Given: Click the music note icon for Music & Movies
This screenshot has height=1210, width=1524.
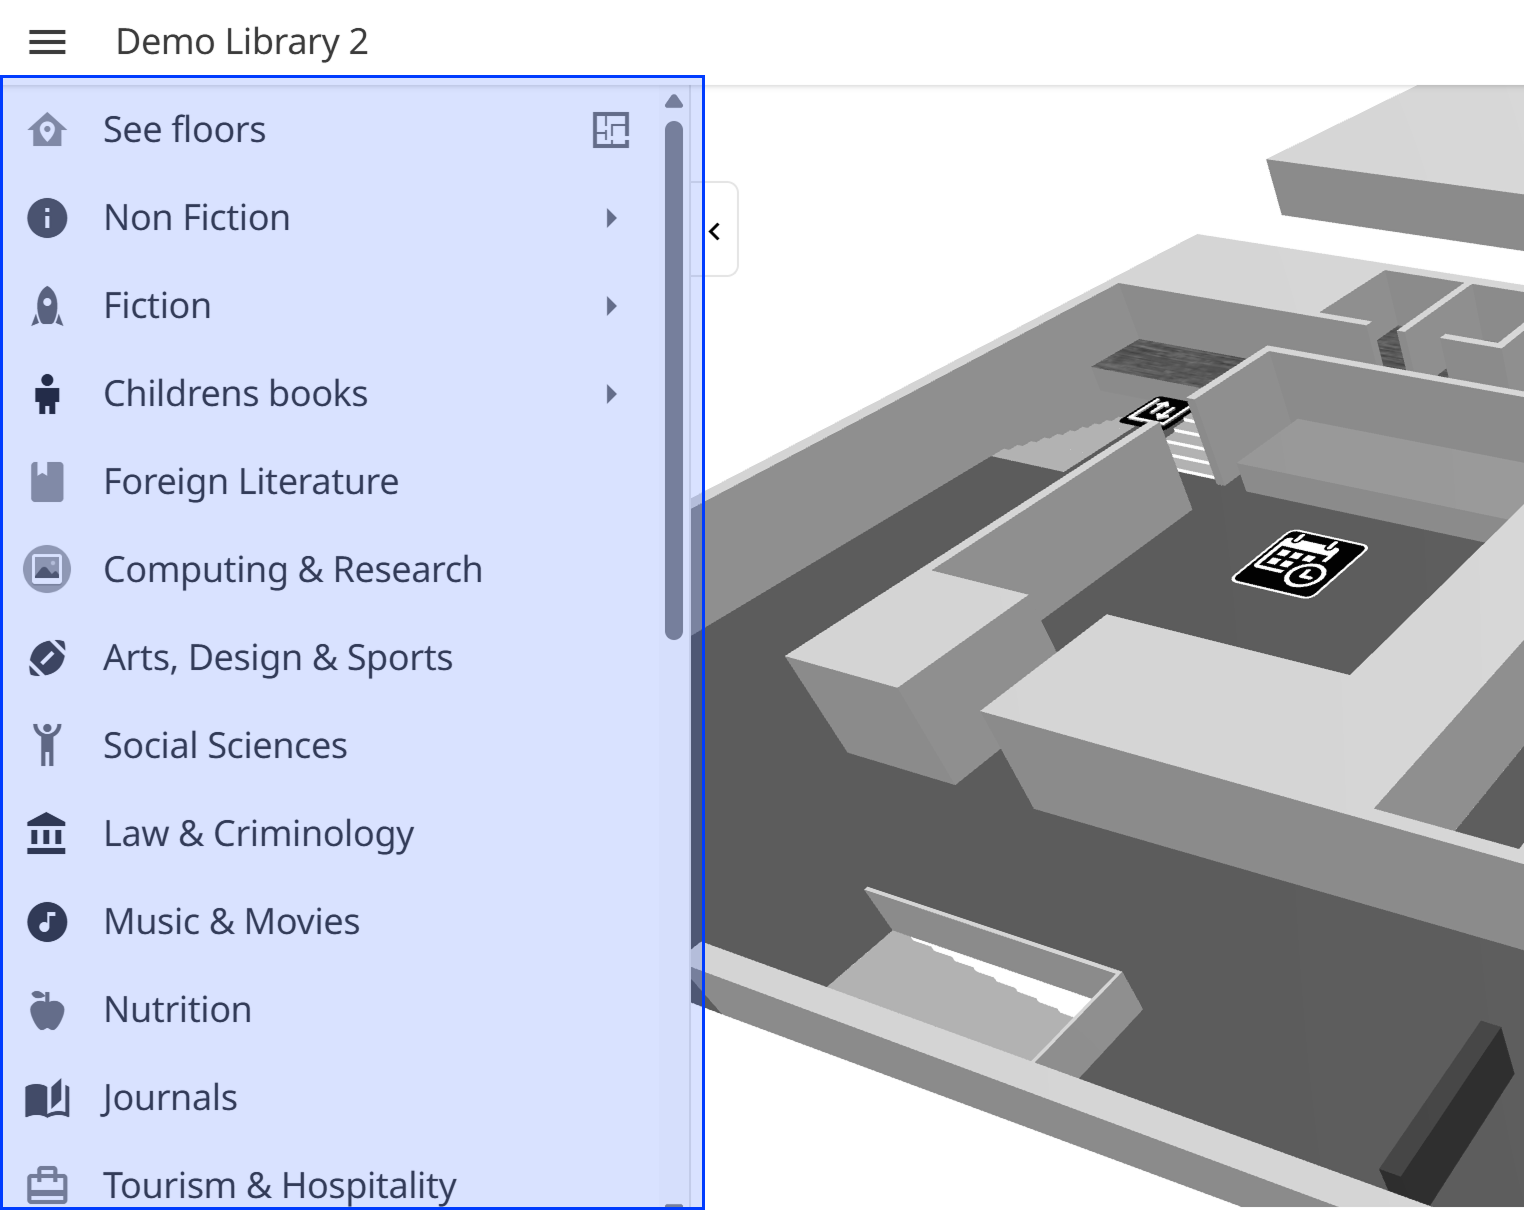Looking at the screenshot, I should click(47, 922).
